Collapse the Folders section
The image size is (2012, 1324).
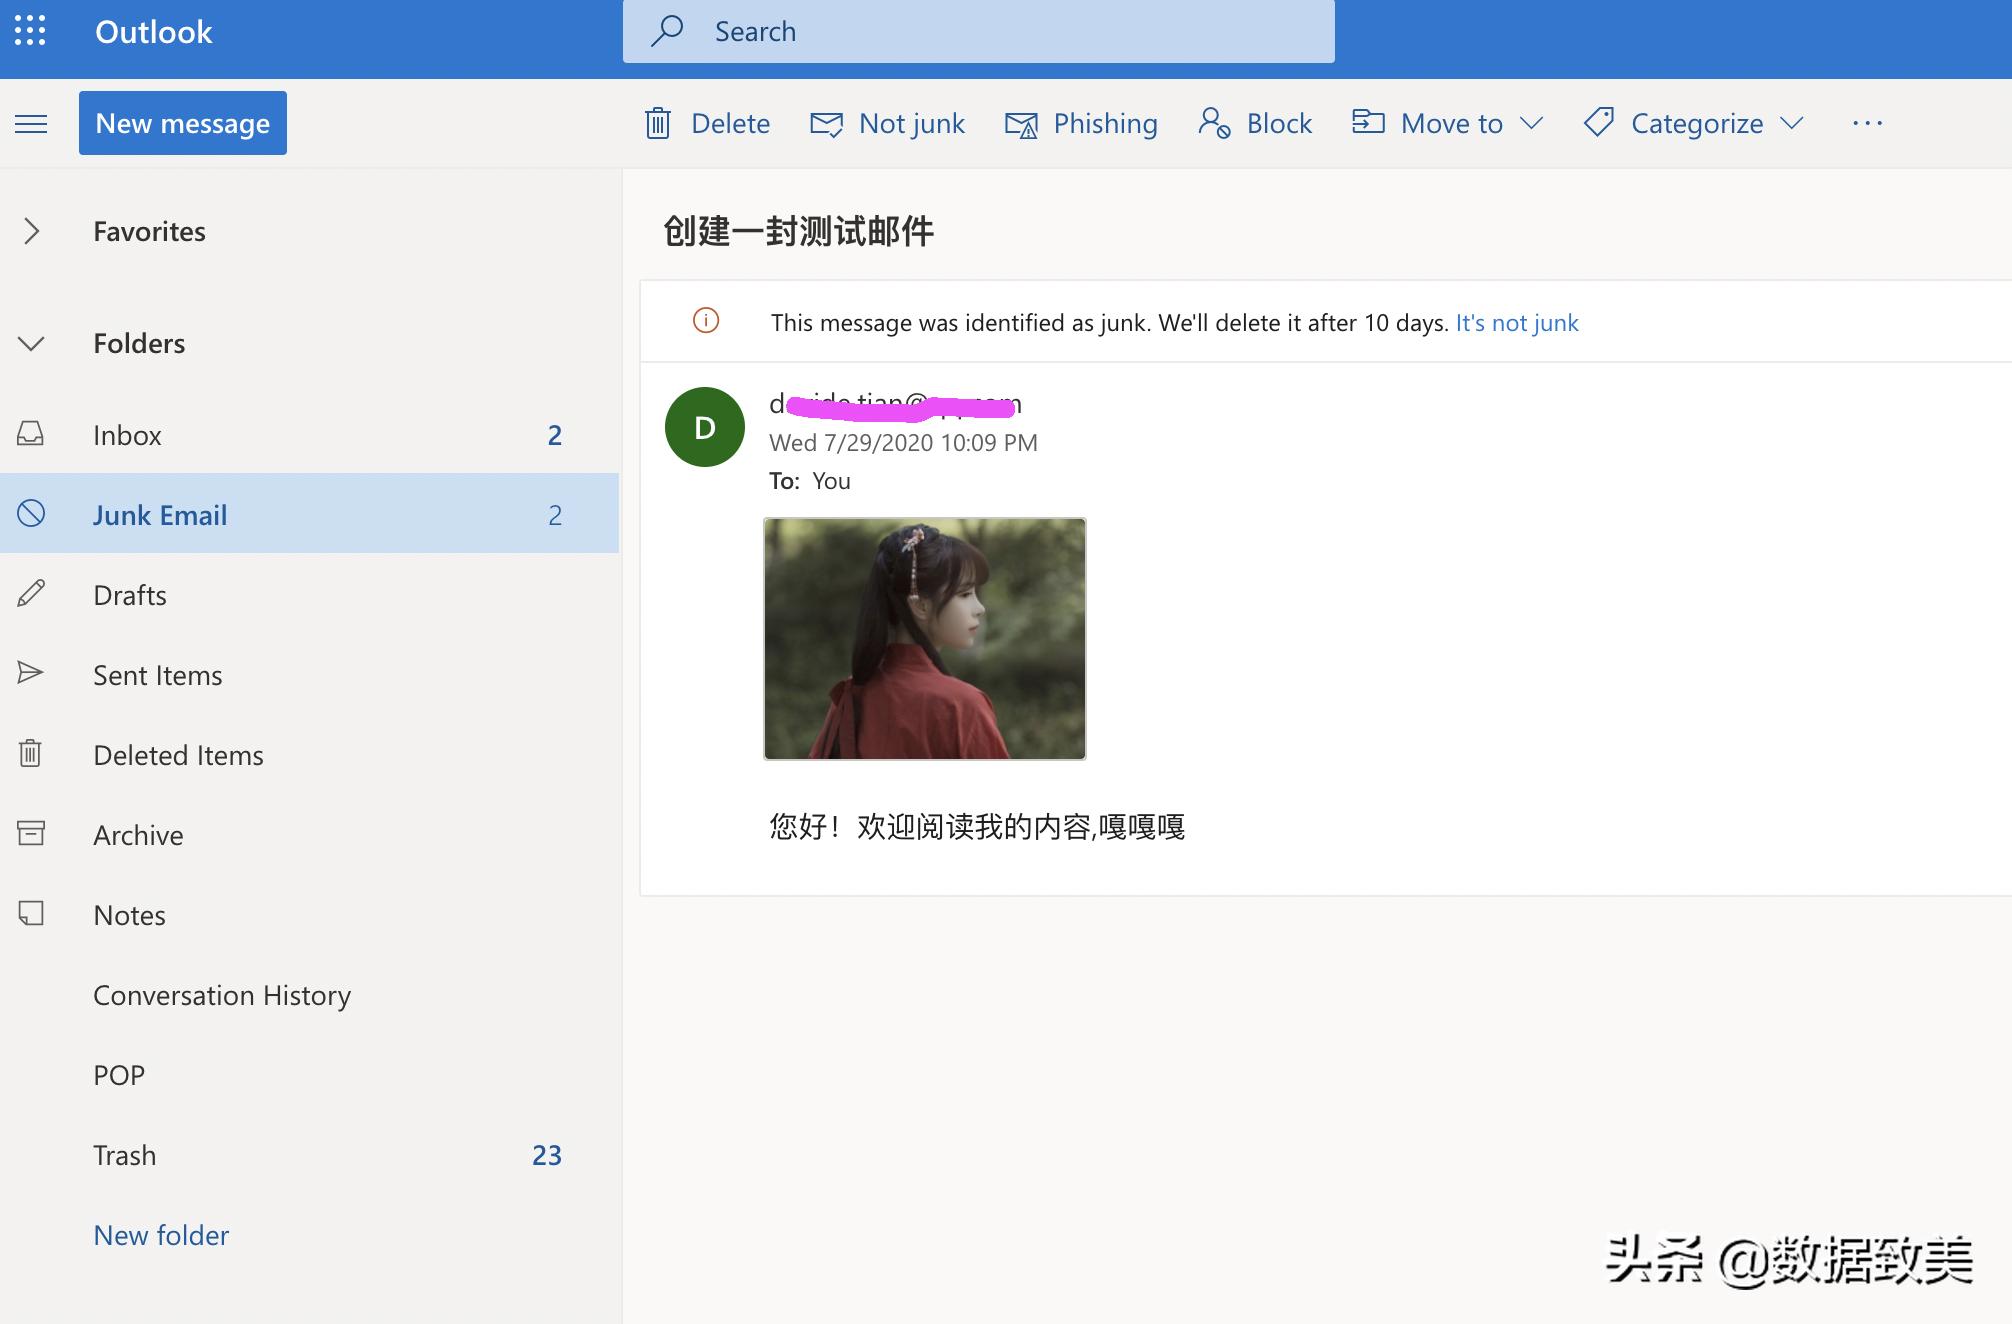(x=31, y=343)
